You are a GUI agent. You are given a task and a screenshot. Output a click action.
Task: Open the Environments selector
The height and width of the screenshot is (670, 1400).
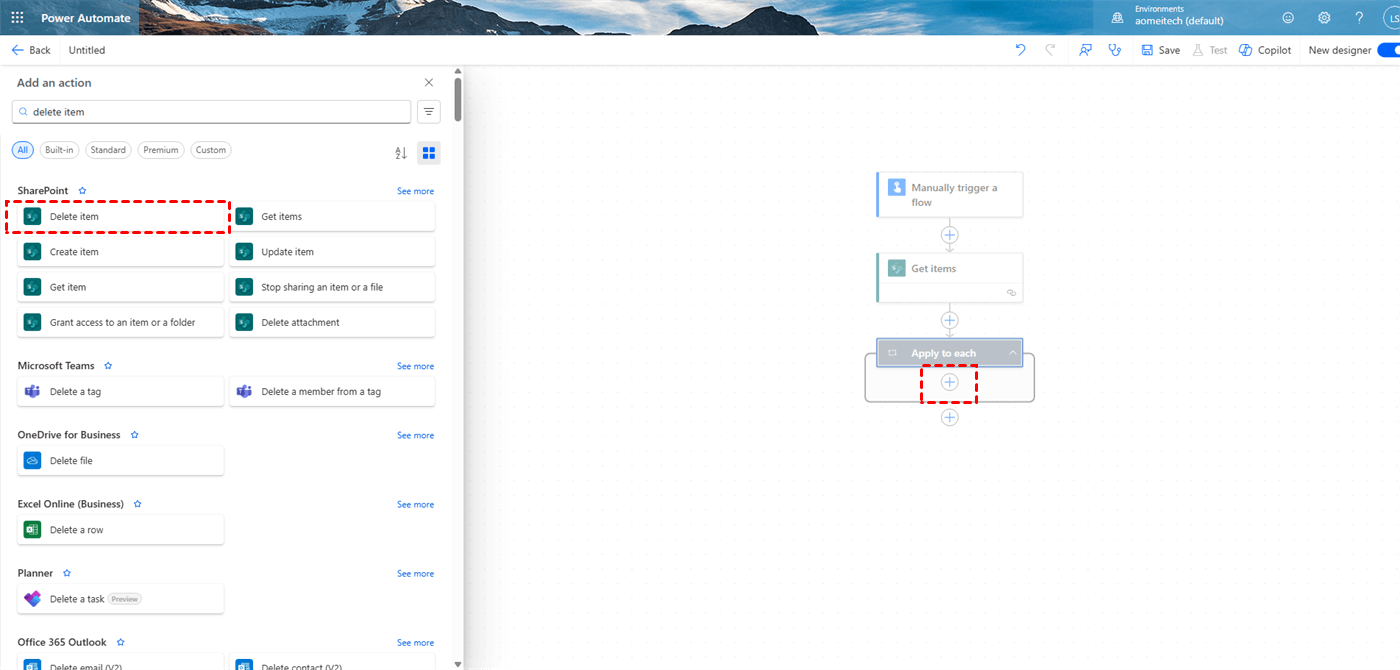pyautogui.click(x=1166, y=15)
